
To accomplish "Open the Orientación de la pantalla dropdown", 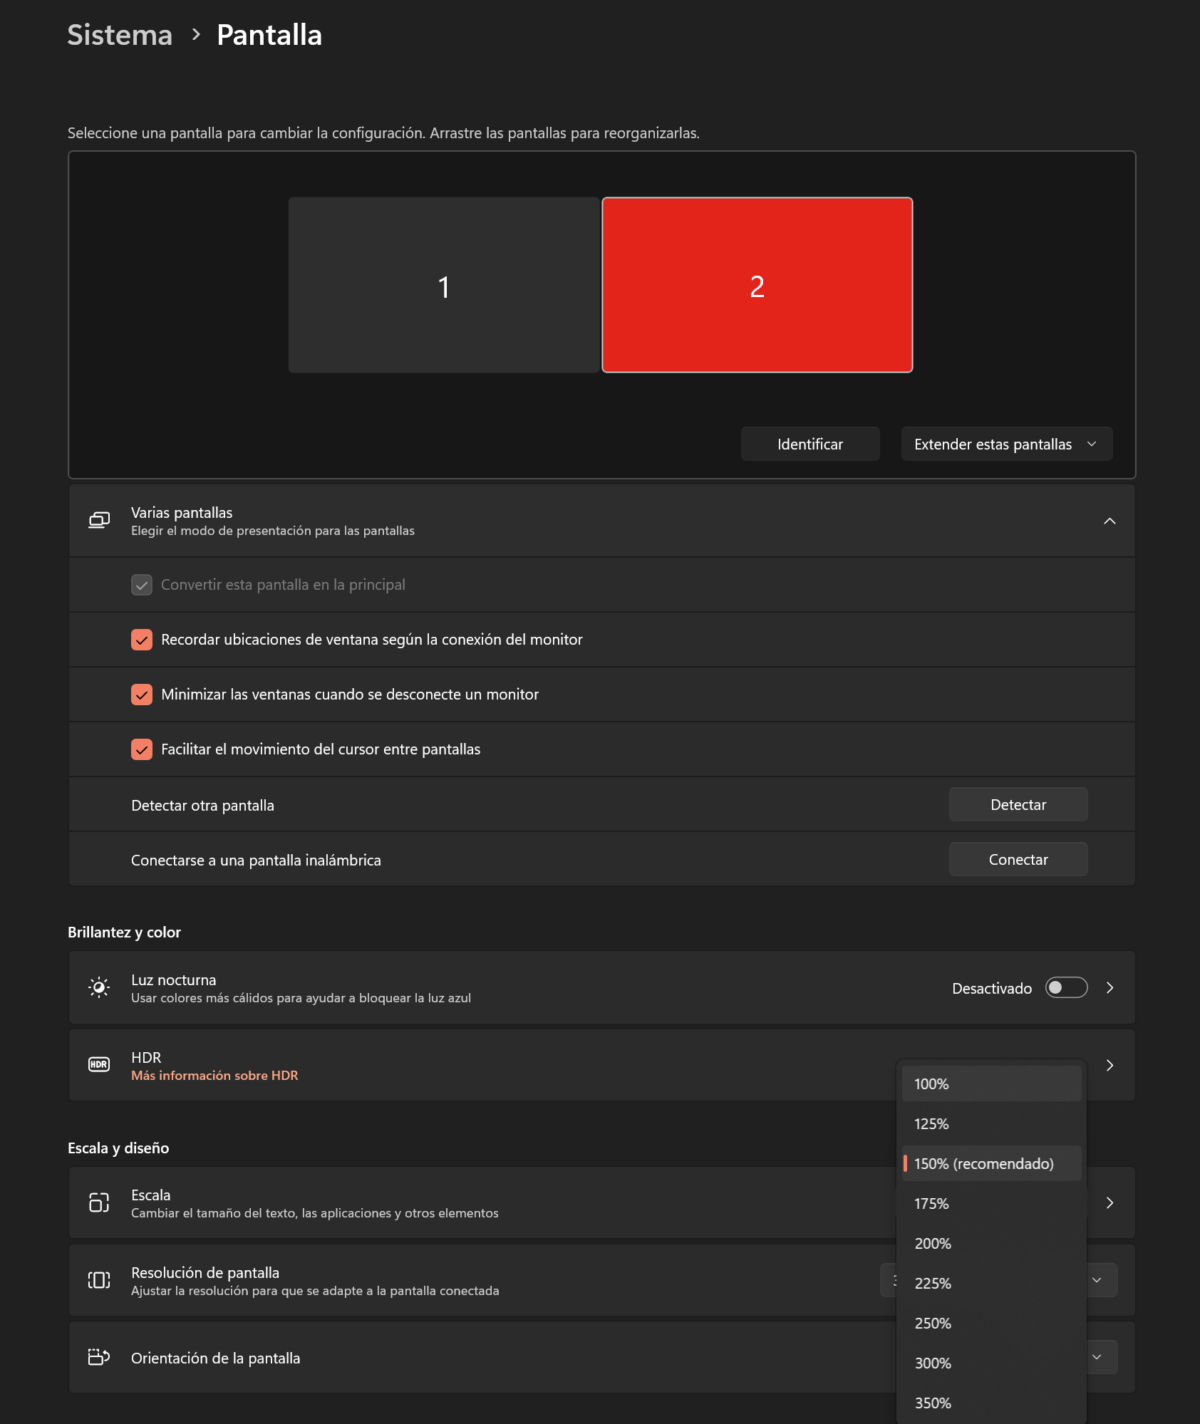I will (x=1097, y=1357).
